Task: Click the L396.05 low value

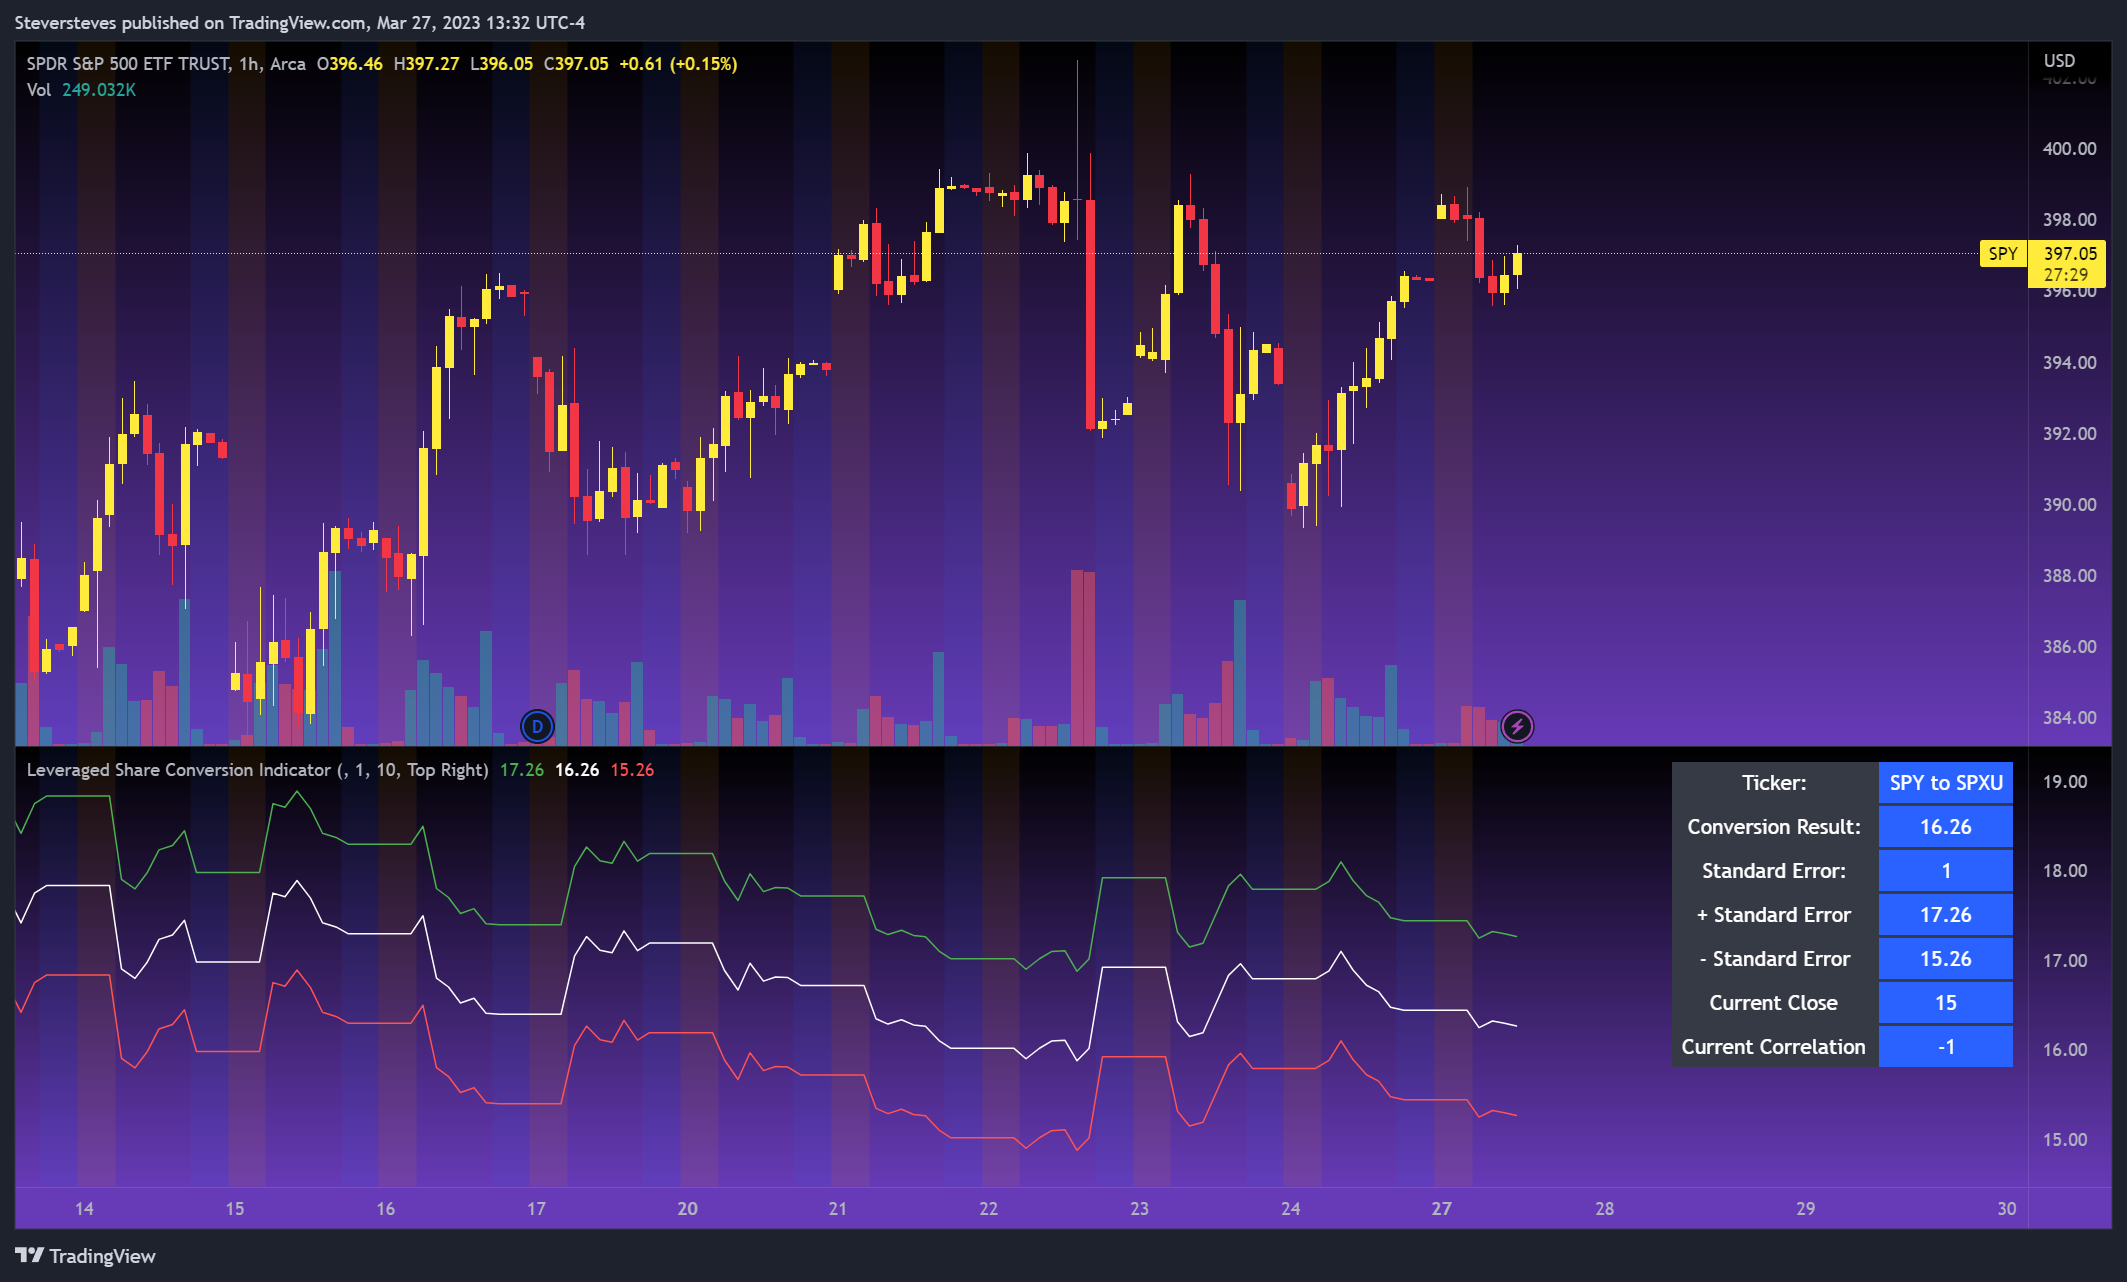Action: pos(502,64)
